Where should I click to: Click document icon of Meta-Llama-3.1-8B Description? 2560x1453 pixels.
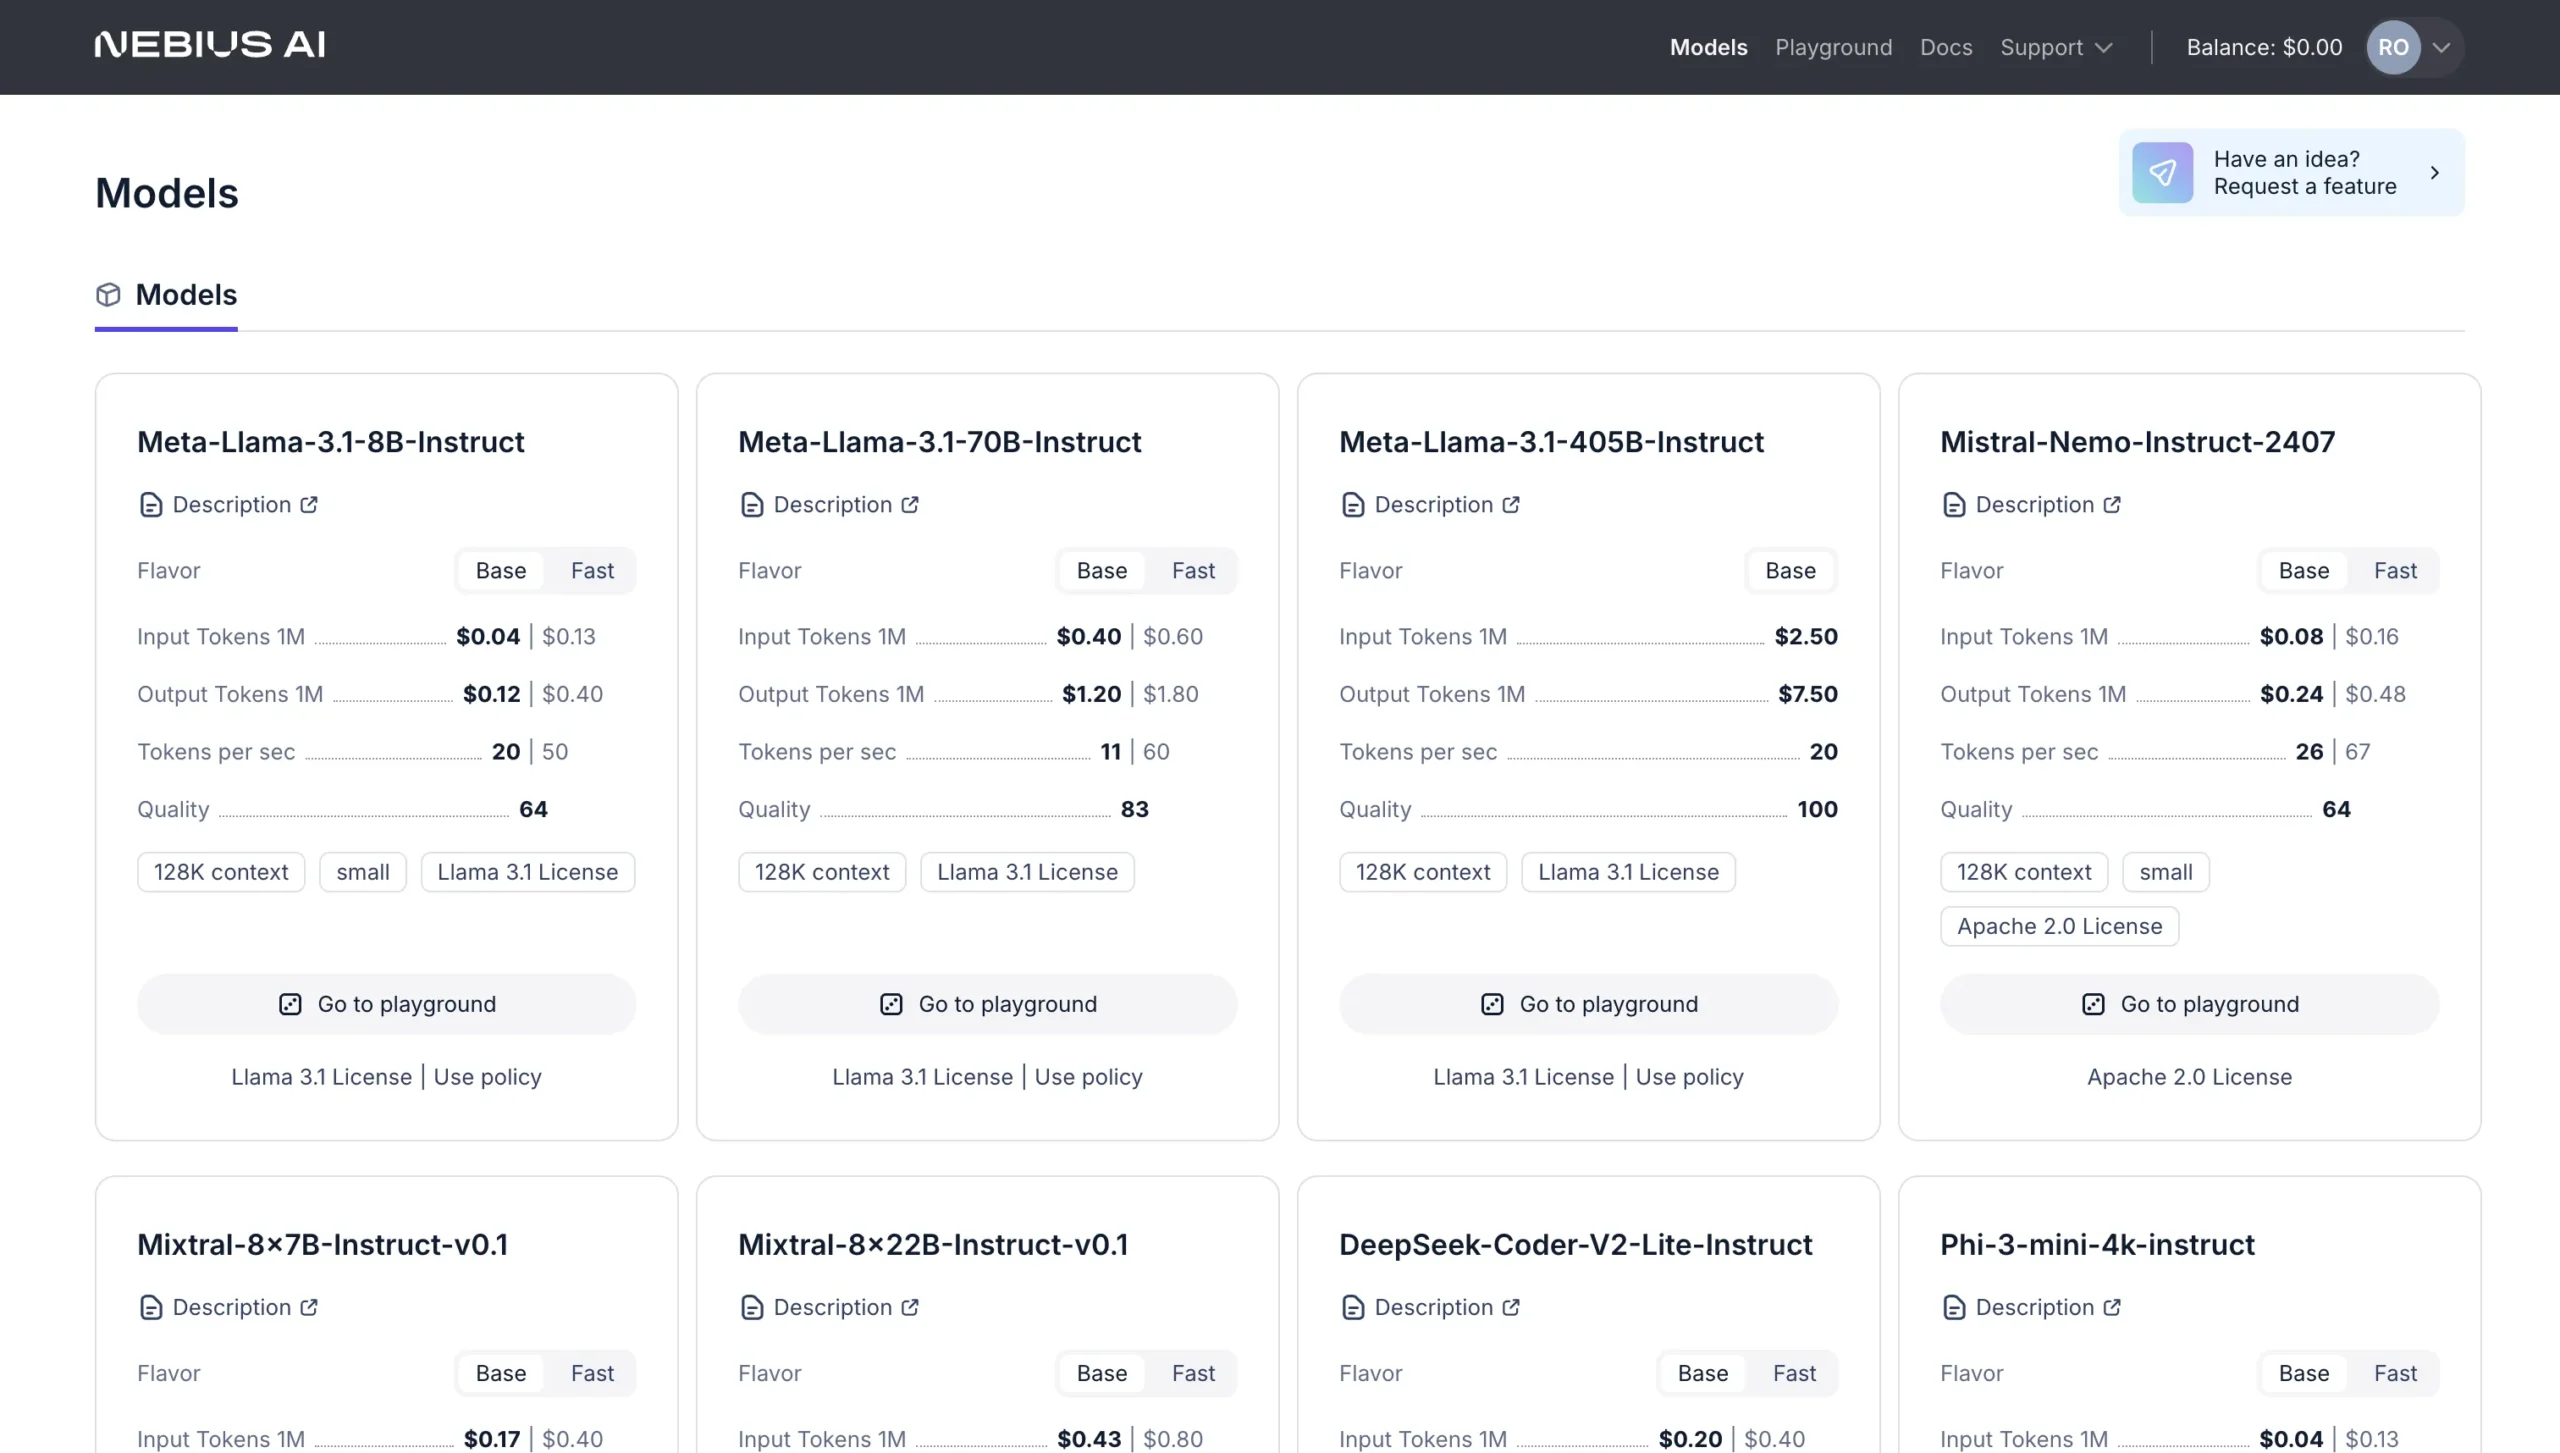[150, 505]
